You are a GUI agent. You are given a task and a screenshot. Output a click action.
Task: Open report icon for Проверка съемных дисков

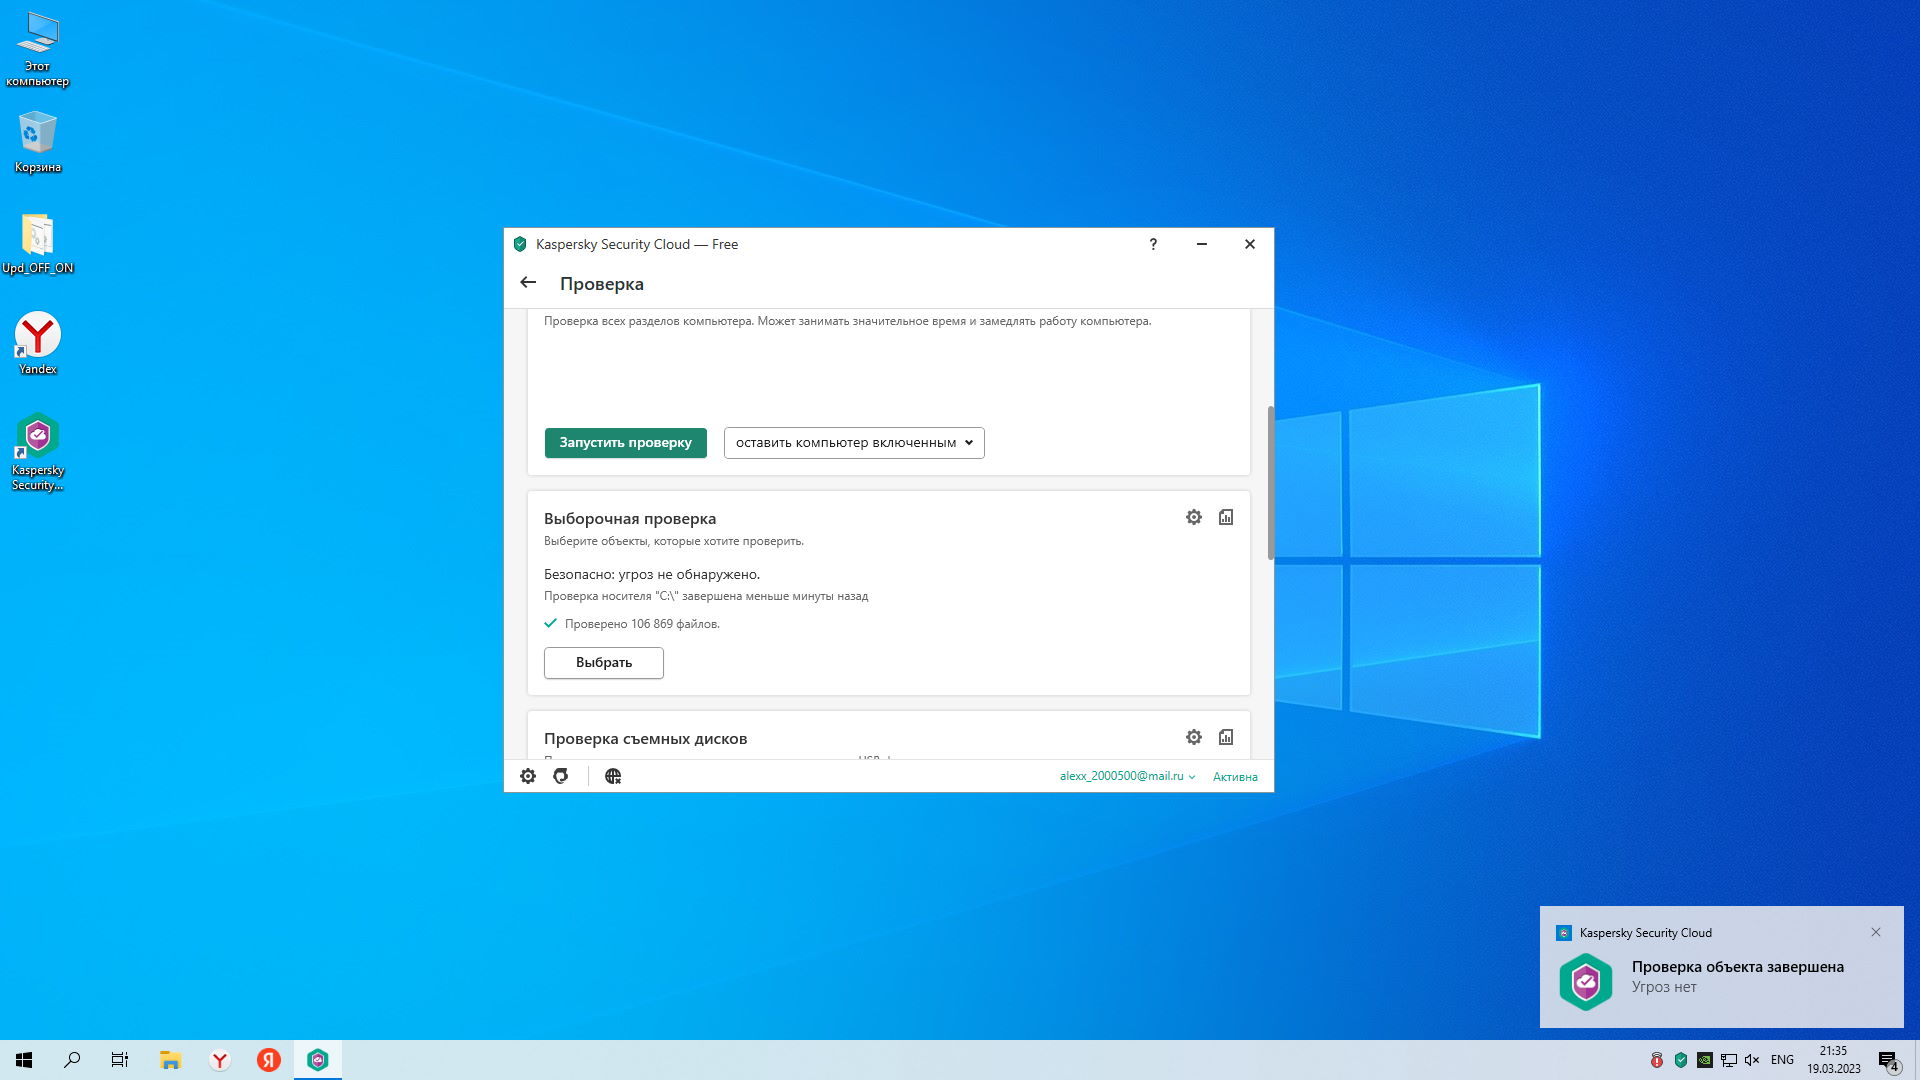[x=1226, y=737]
